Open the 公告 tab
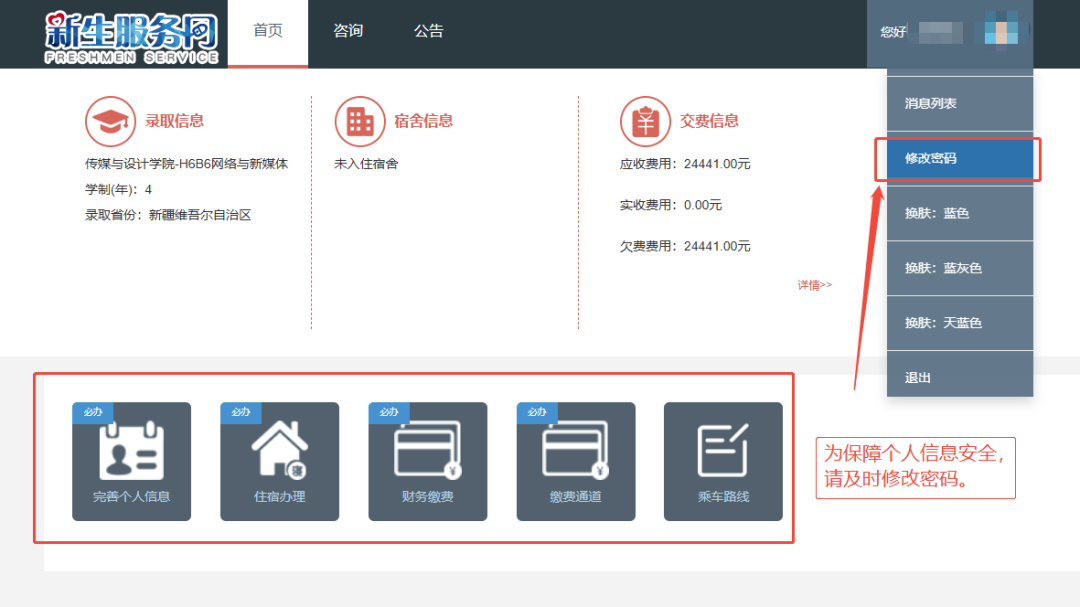 (x=428, y=33)
